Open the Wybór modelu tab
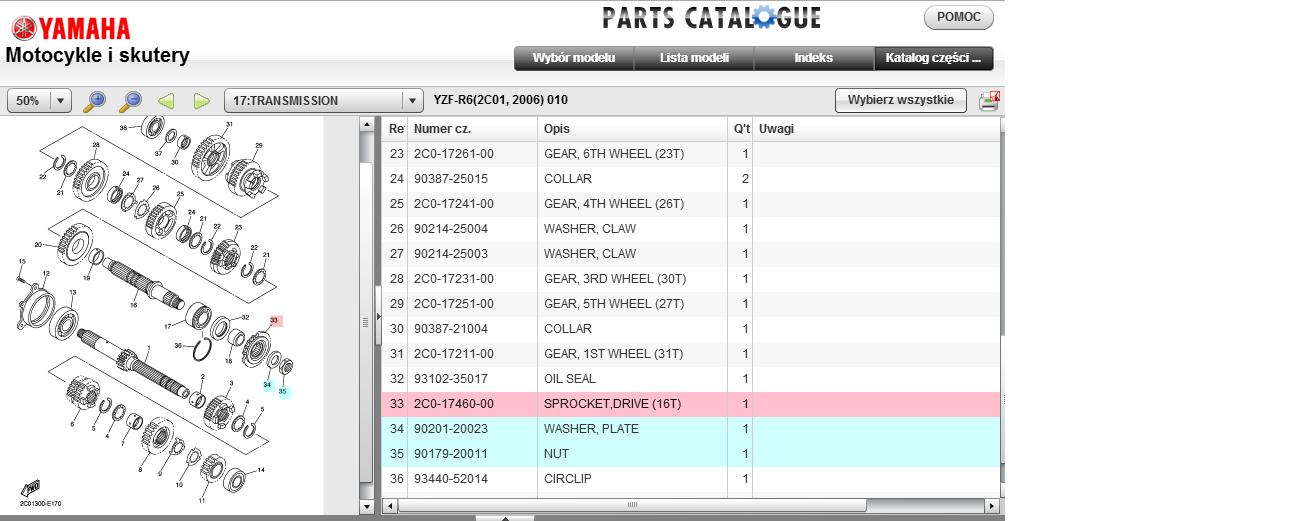This screenshot has width=1294, height=521. (574, 58)
